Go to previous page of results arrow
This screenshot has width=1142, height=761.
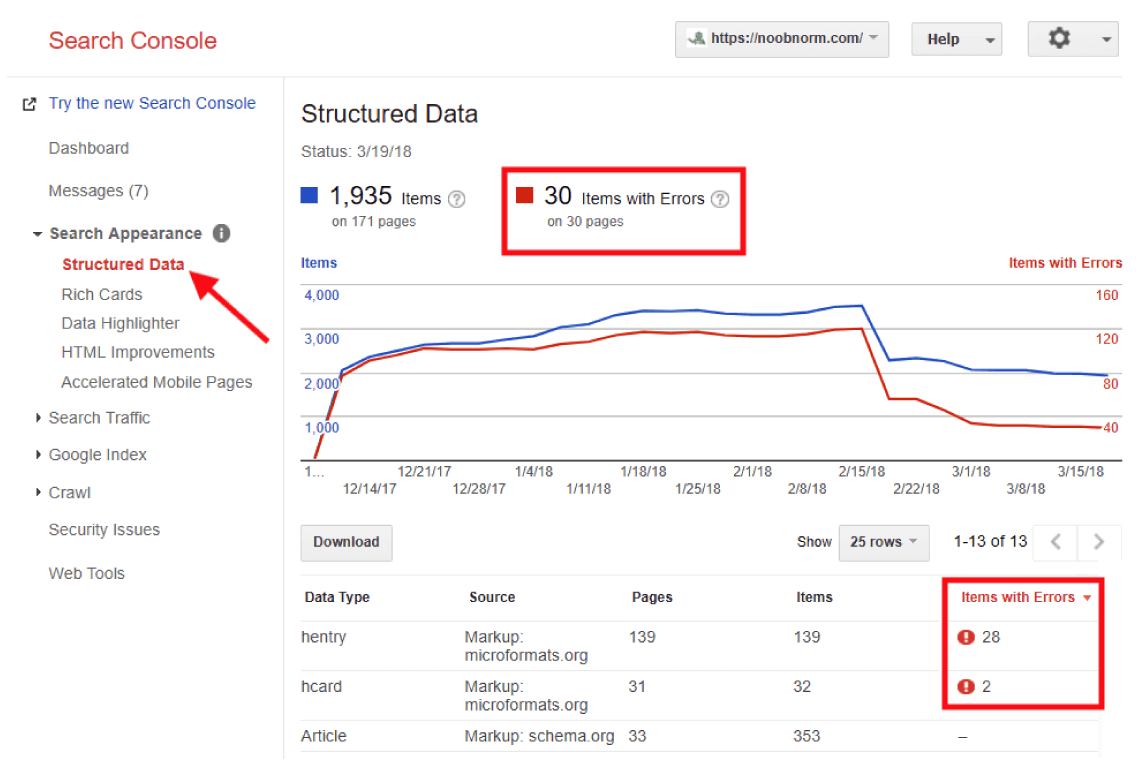pos(1056,542)
